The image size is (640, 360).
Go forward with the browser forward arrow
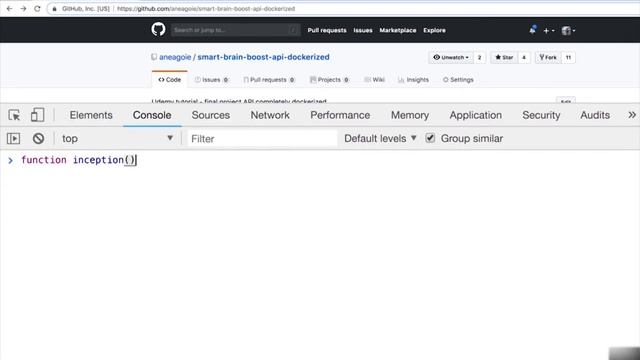pyautogui.click(x=23, y=9)
